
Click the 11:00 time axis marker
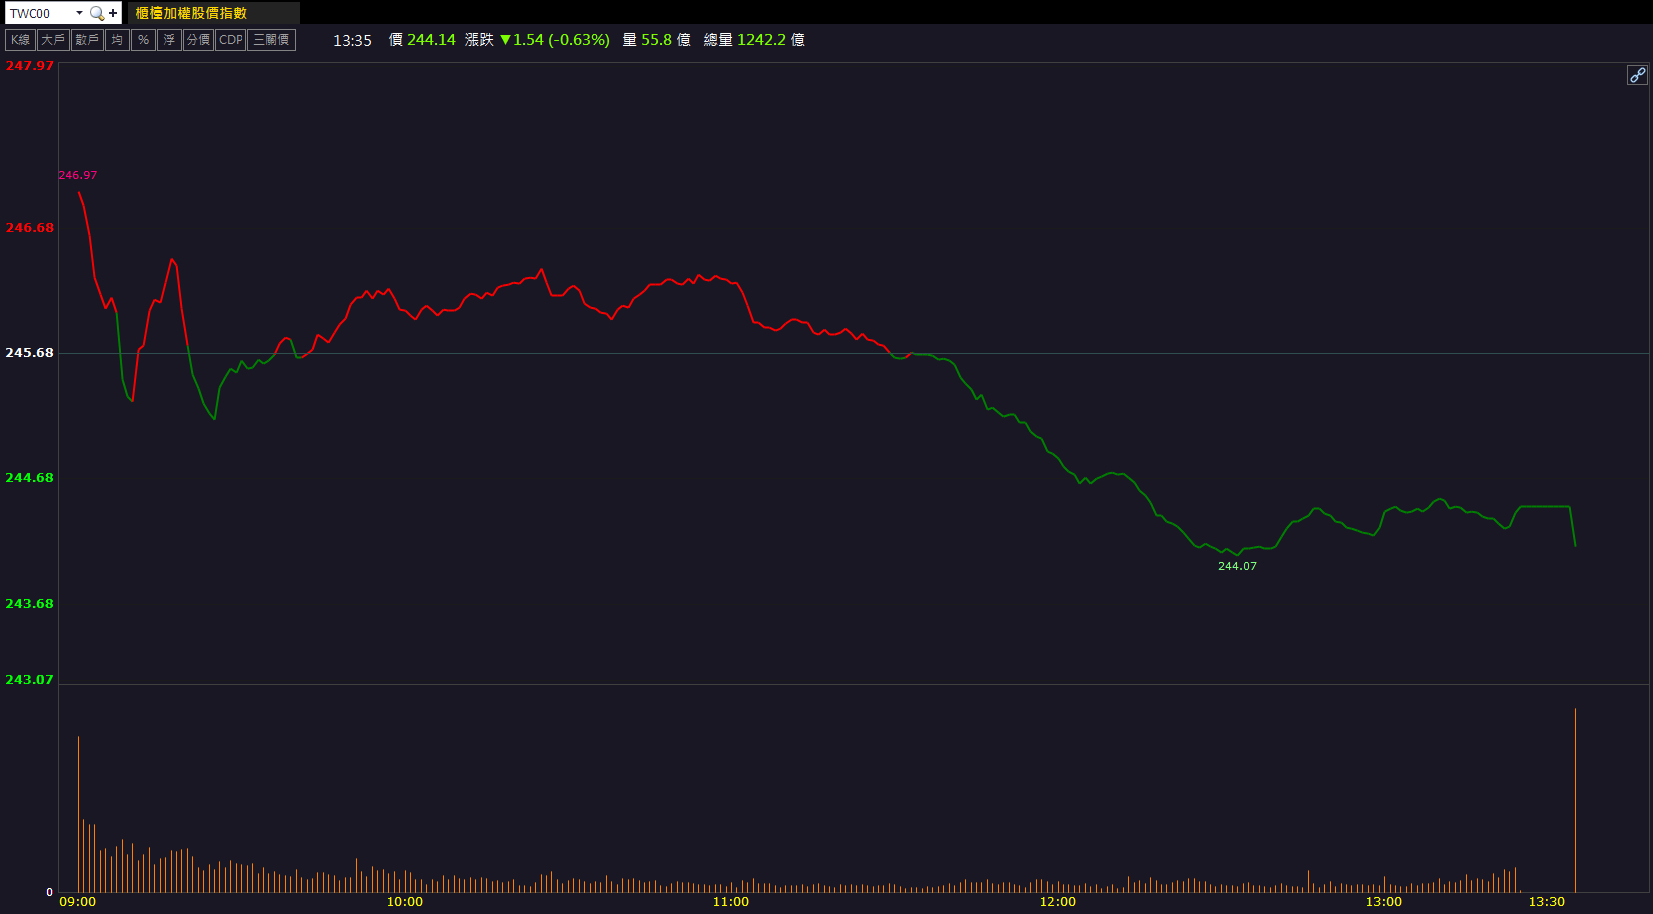(x=730, y=902)
